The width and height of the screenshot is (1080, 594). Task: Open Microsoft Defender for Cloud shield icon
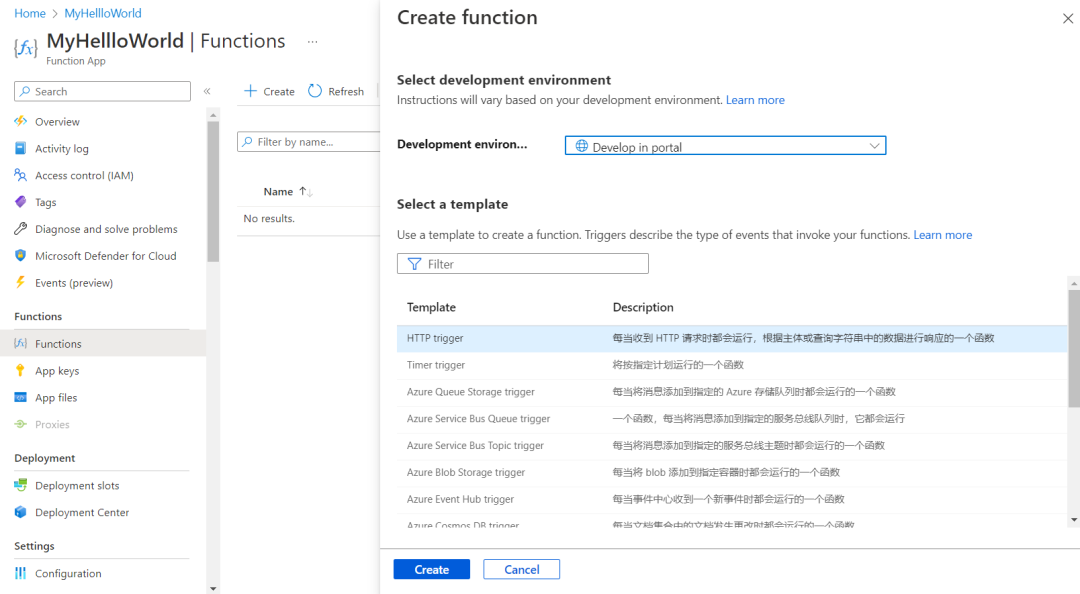20,256
